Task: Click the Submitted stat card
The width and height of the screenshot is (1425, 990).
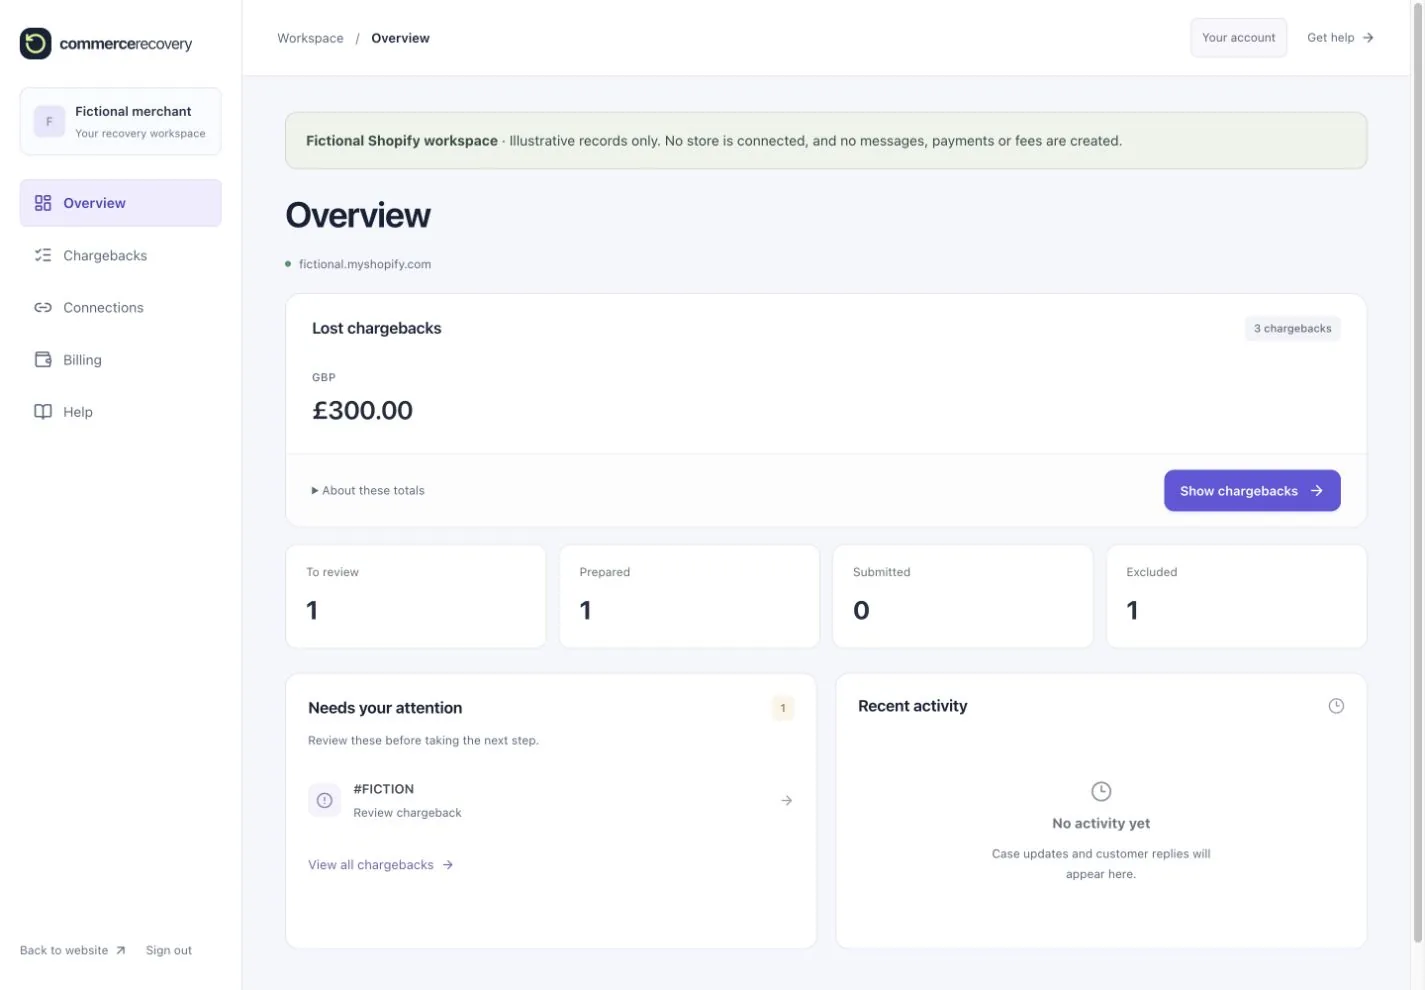Action: (963, 596)
